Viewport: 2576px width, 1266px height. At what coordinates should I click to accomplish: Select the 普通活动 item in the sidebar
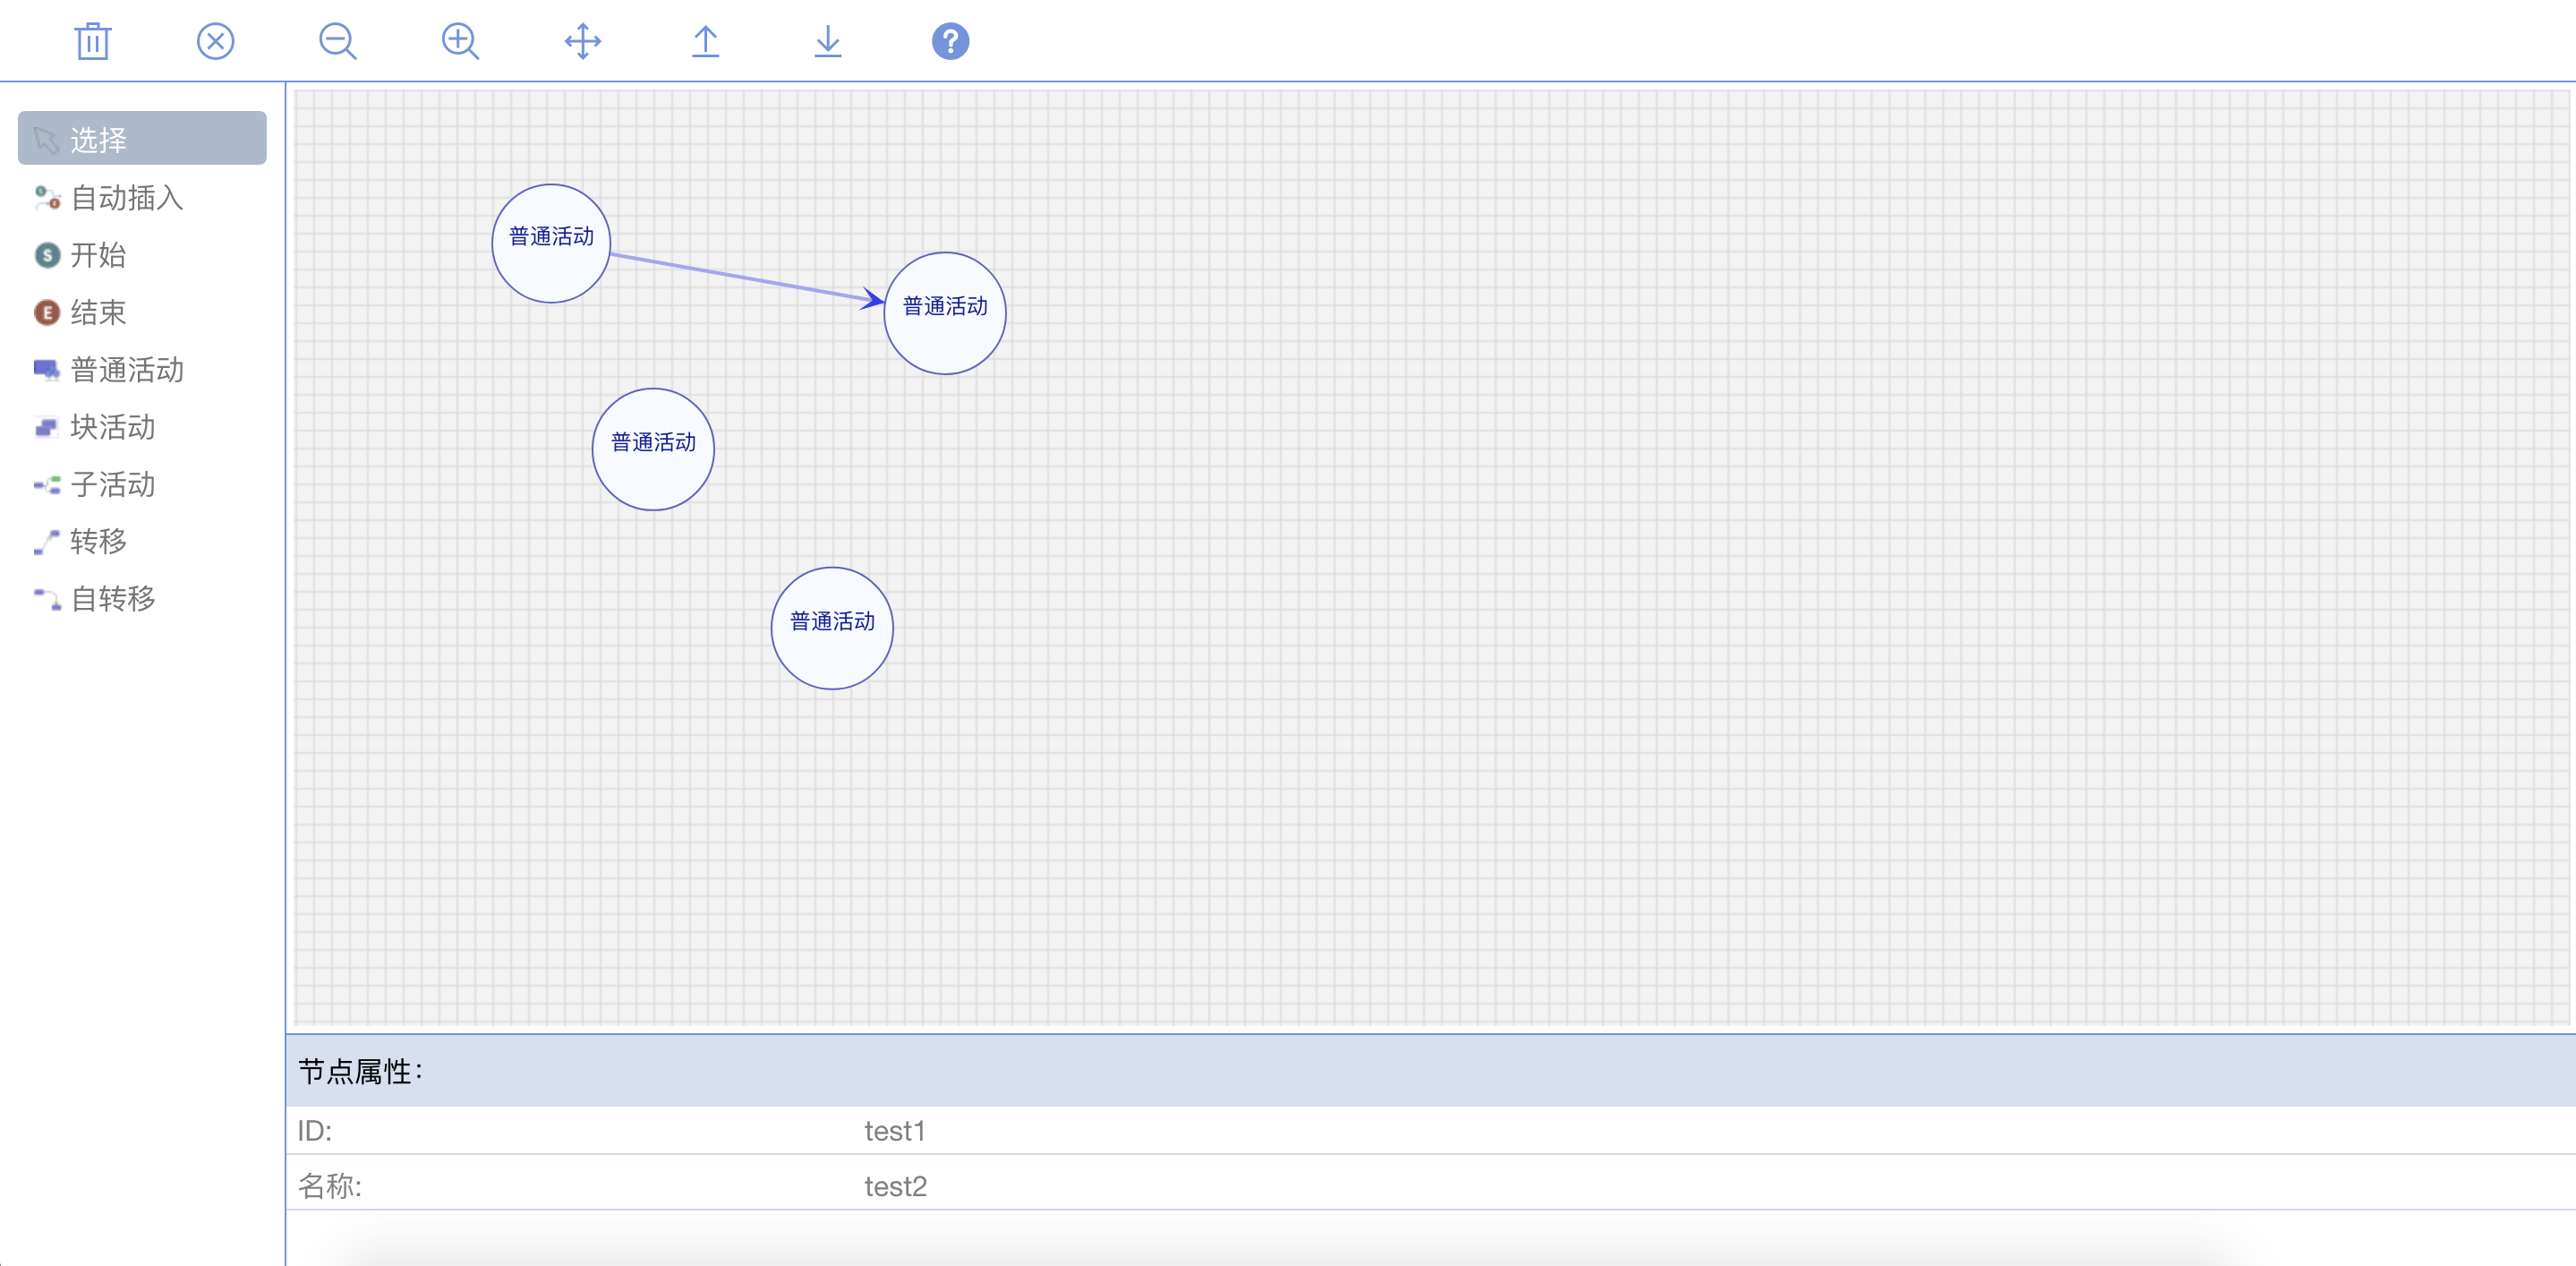(x=126, y=370)
